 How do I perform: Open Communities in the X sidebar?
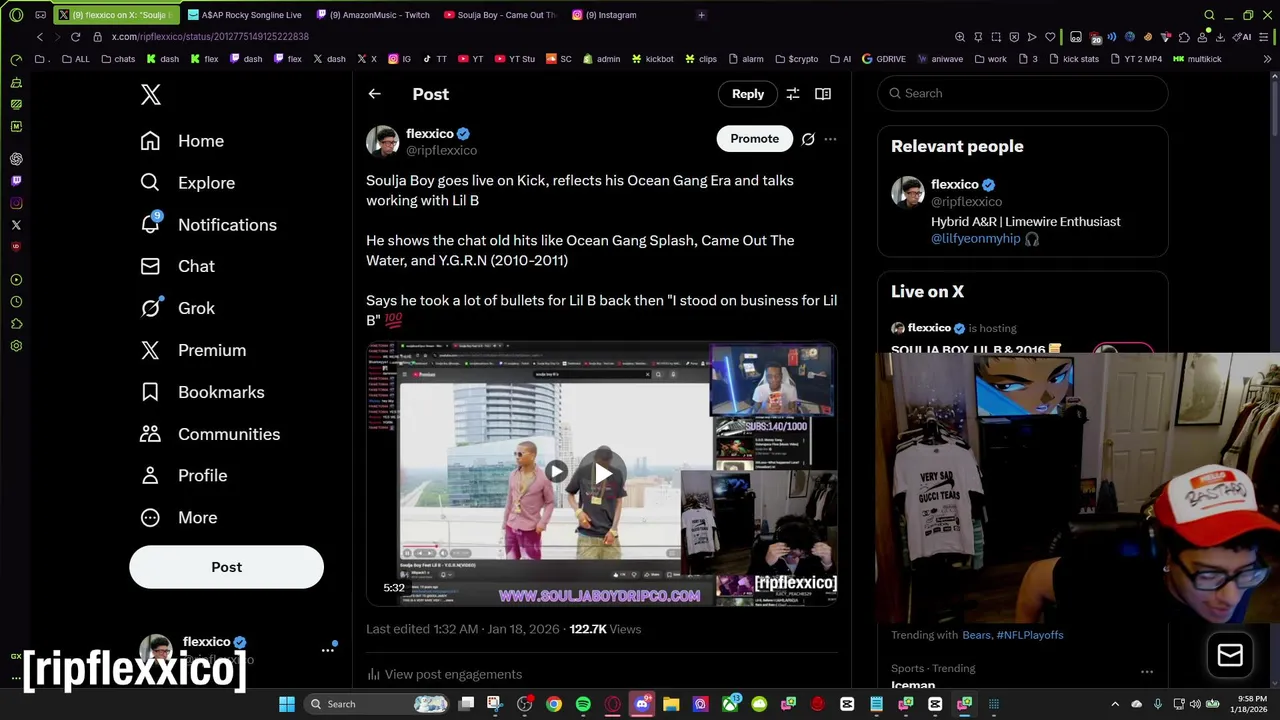(210, 434)
